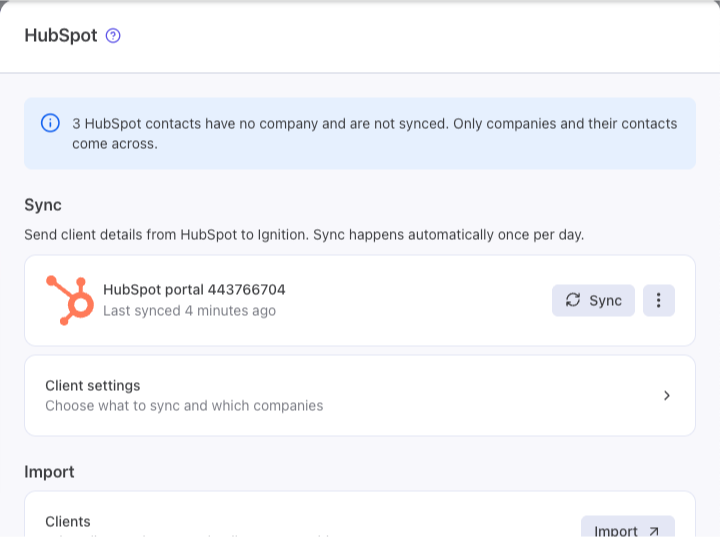Click 'Choose what to sync and which companies'
This screenshot has width=720, height=537.
coord(184,406)
